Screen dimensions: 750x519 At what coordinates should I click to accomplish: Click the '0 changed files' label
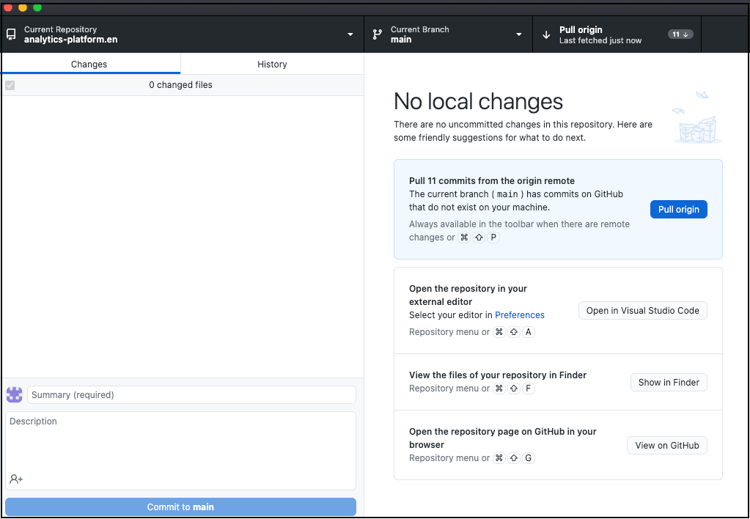(180, 85)
